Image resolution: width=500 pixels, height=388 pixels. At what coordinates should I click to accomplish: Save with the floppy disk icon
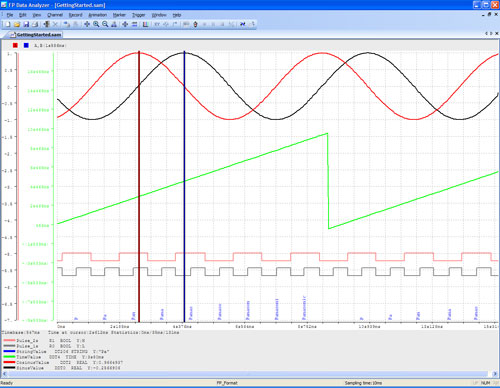tap(26, 24)
